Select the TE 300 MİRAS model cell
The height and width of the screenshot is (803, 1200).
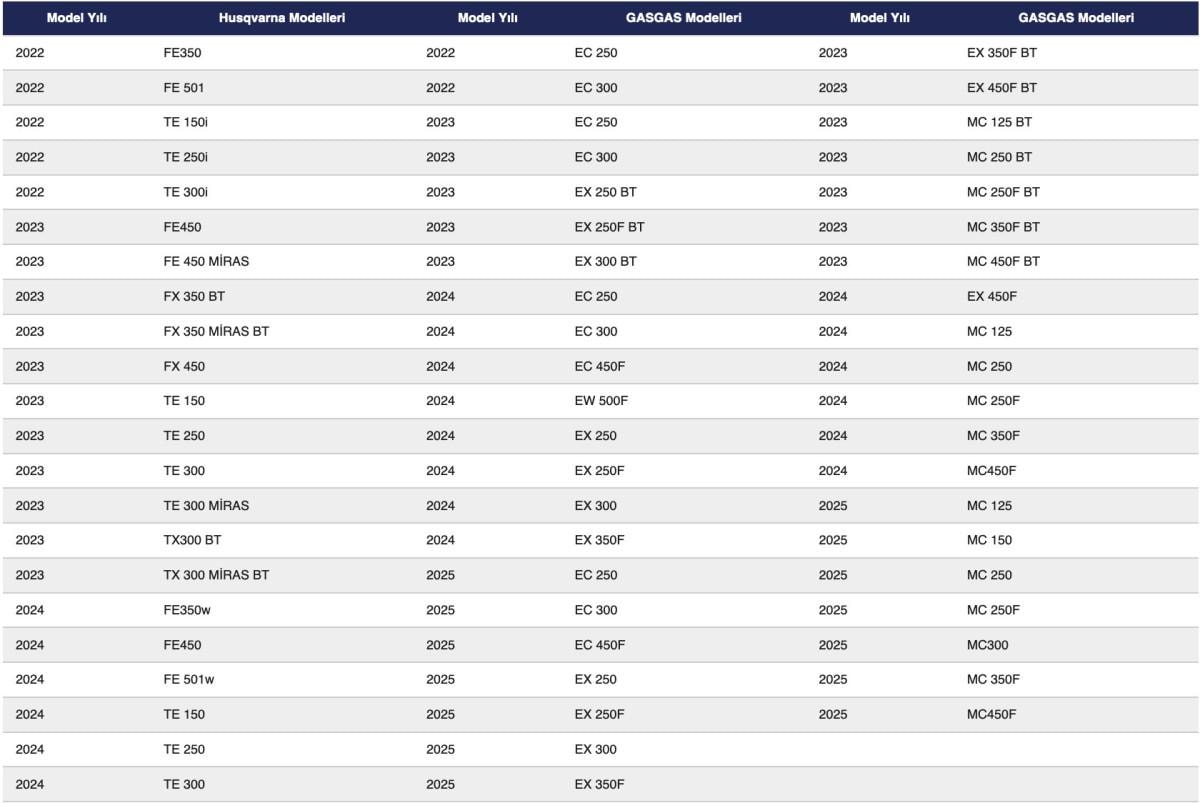point(206,506)
